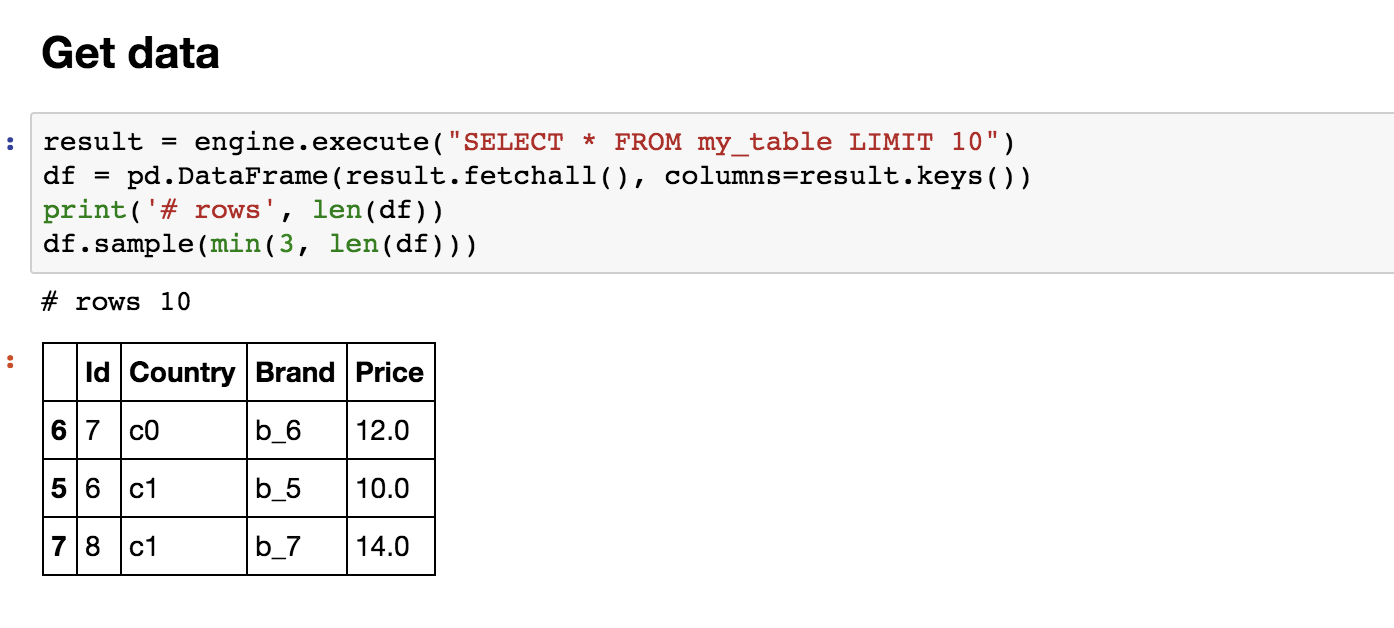Click the "# rows 10" output text
The height and width of the screenshot is (628, 1394).
pyautogui.click(x=116, y=301)
